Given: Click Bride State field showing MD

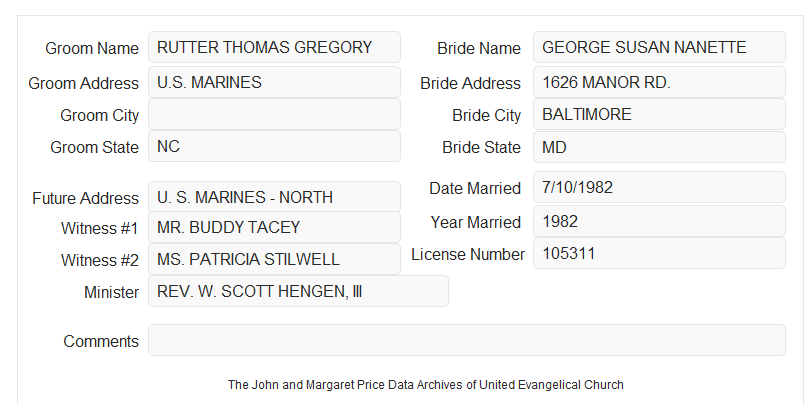Looking at the screenshot, I should 659,147.
